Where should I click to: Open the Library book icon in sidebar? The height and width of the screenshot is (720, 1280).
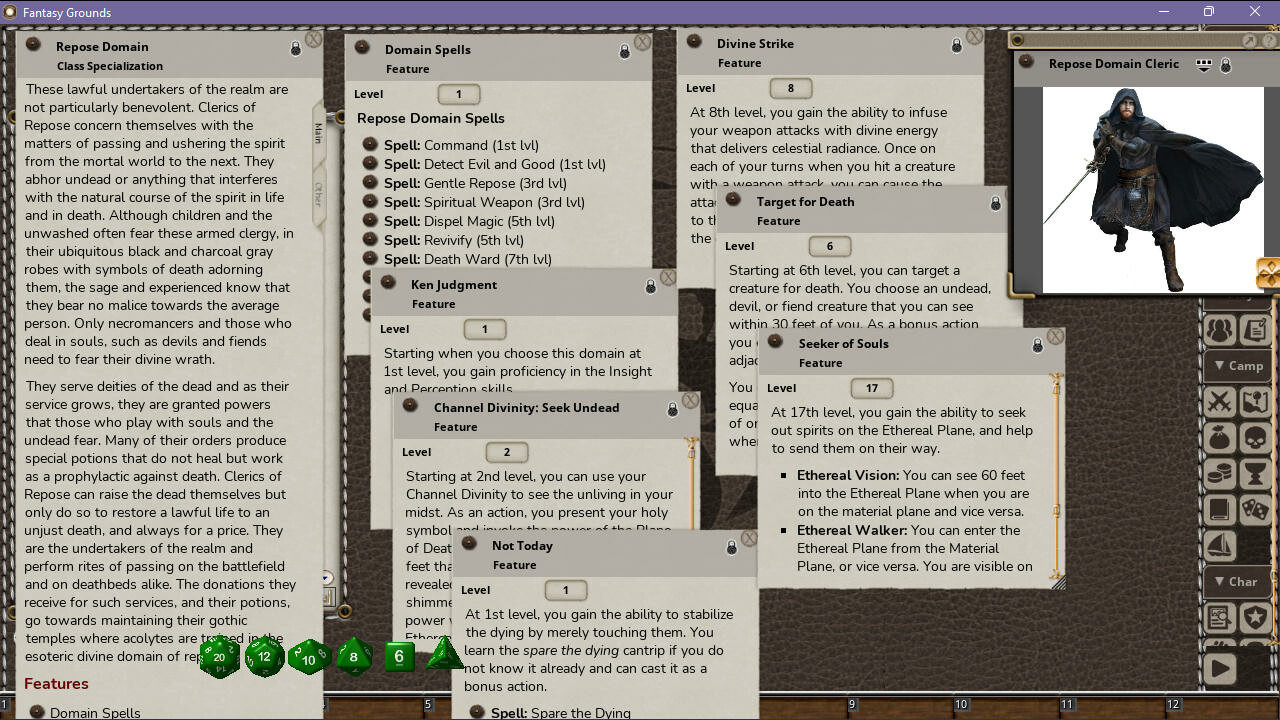point(1218,509)
